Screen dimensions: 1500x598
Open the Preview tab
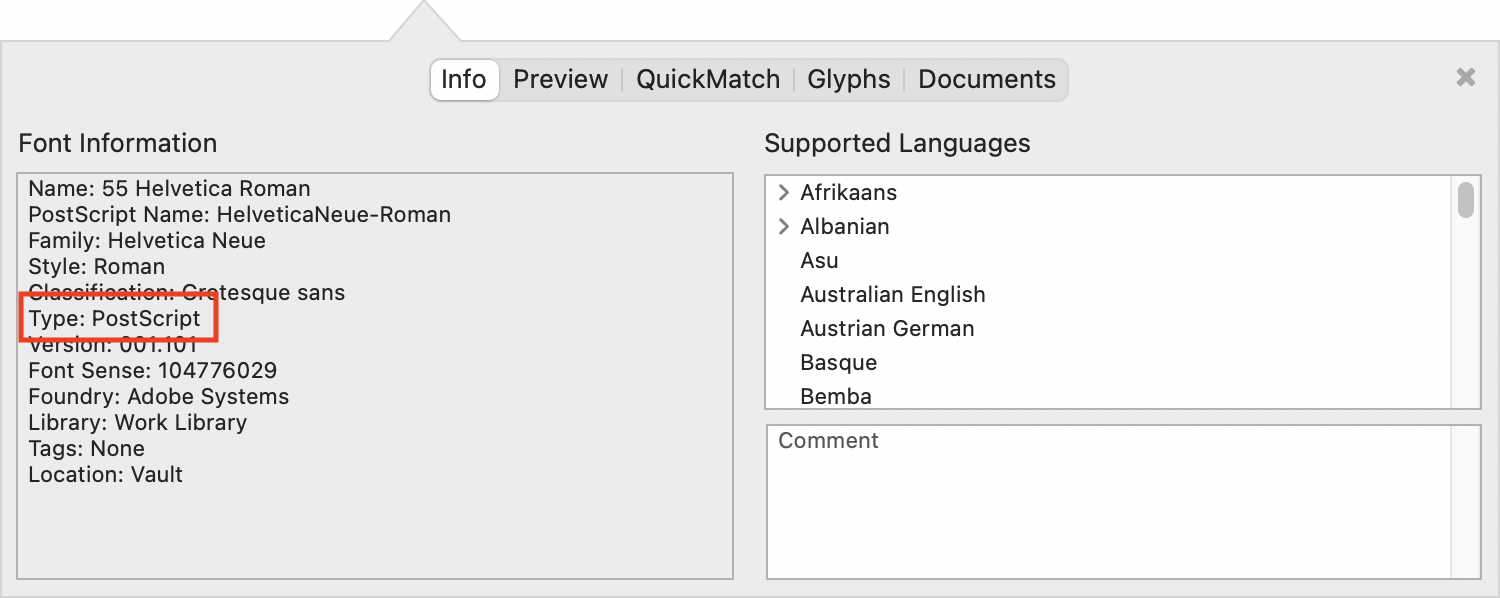(560, 80)
